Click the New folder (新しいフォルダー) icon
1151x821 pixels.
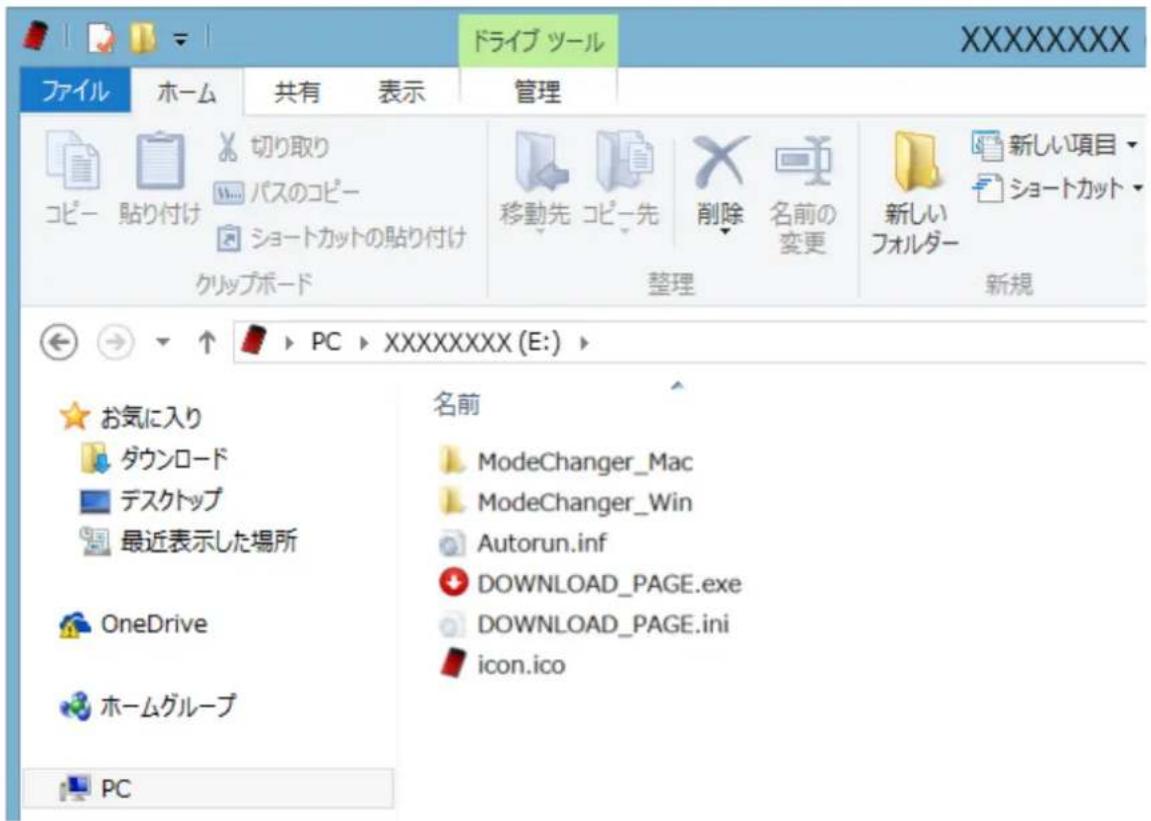tap(915, 162)
